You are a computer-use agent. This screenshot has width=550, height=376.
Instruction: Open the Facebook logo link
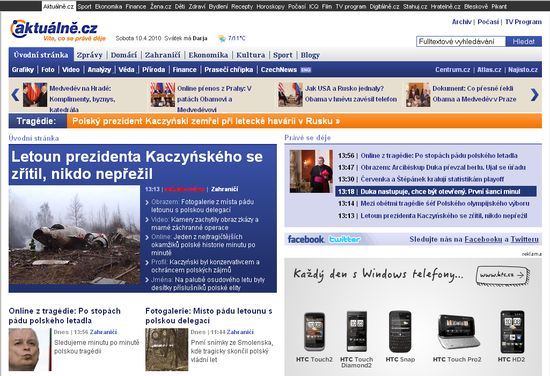[x=306, y=240]
